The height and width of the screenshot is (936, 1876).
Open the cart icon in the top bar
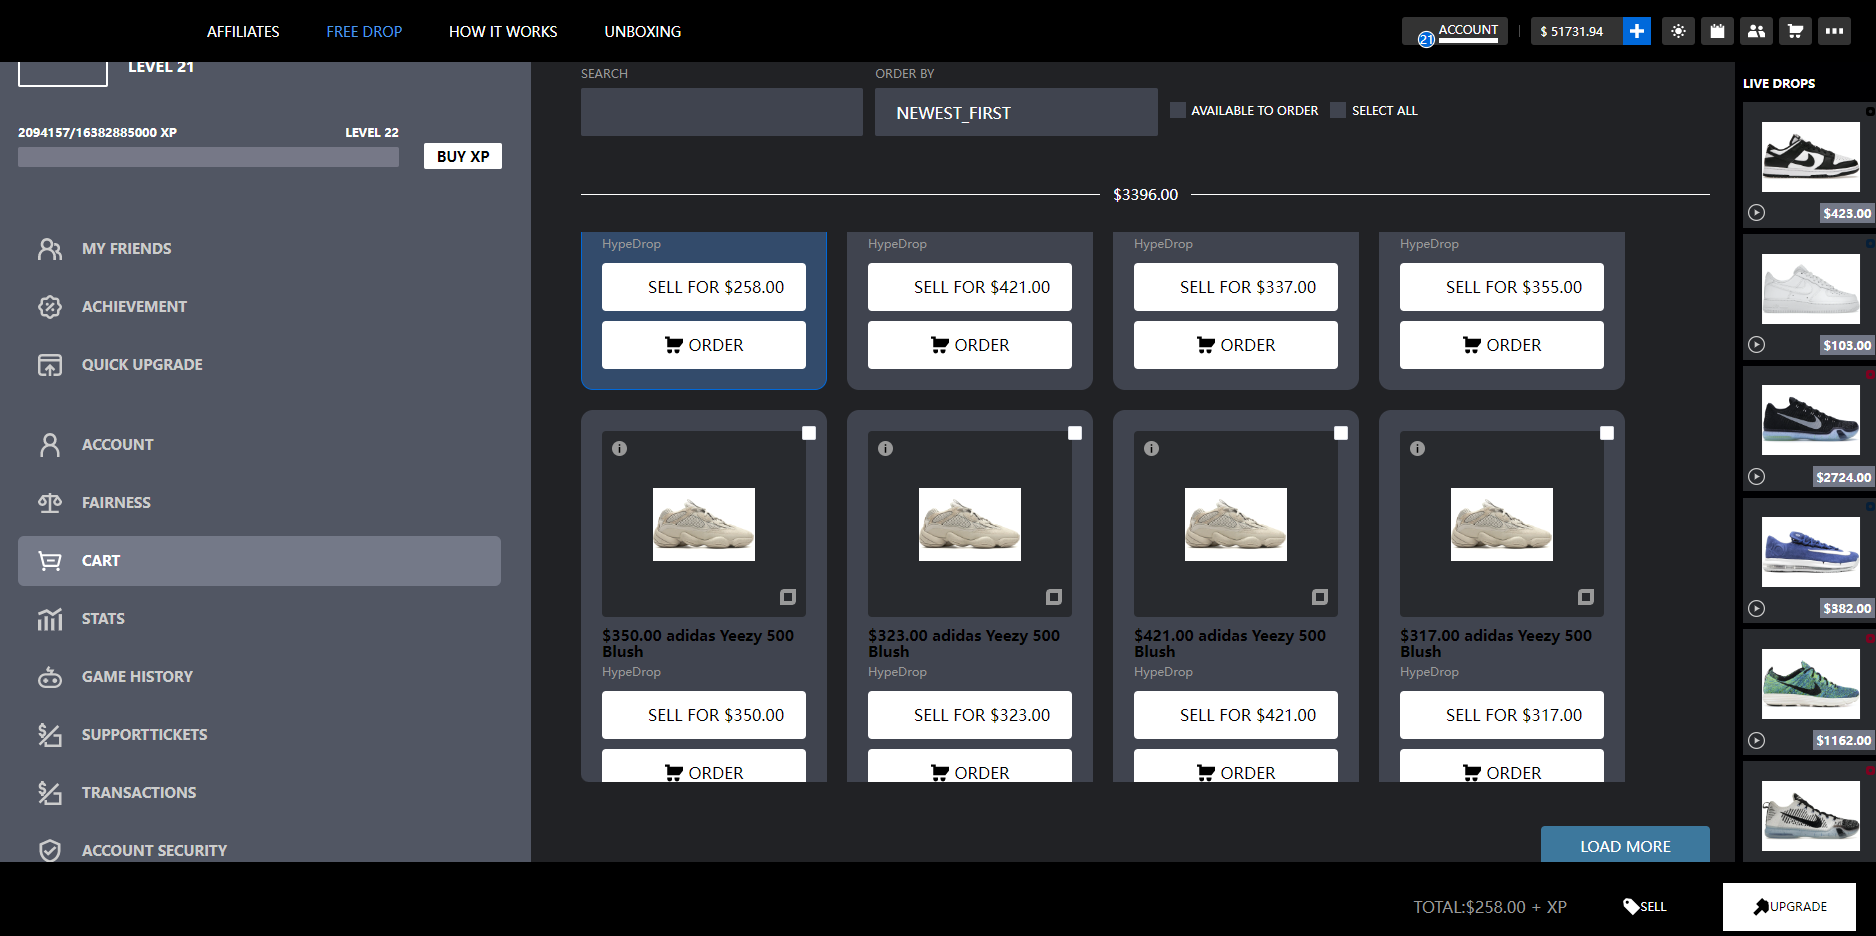pos(1795,31)
